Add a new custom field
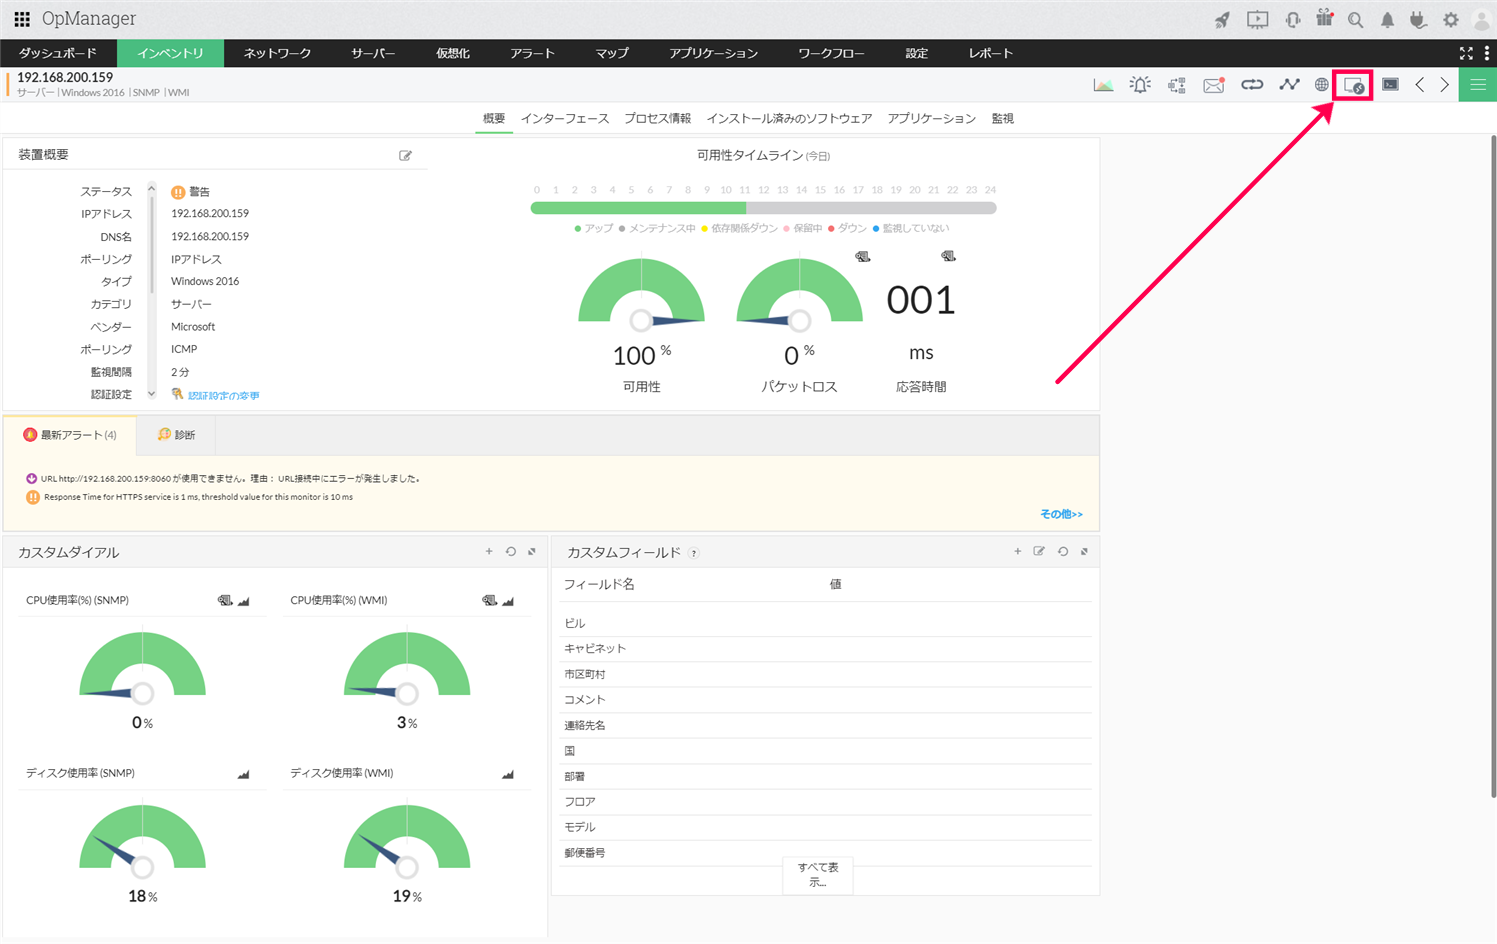Viewport: 1497px width, 944px height. pos(1018,551)
